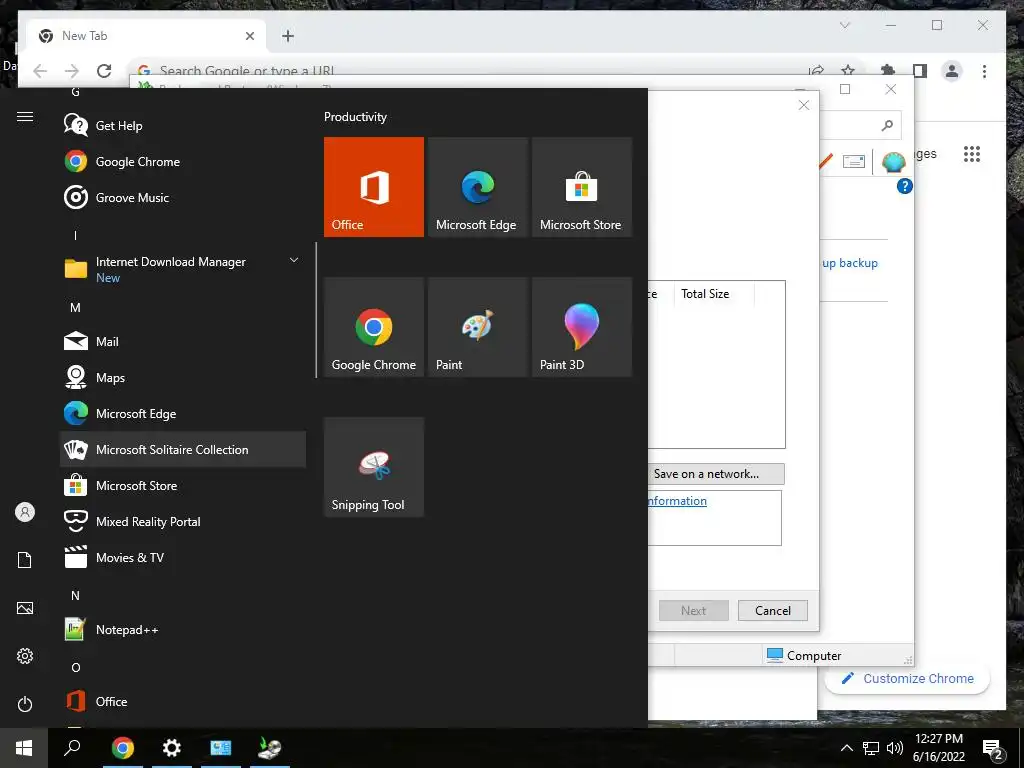Select the New Tab tab
This screenshot has height=768, width=1024.
(x=146, y=36)
